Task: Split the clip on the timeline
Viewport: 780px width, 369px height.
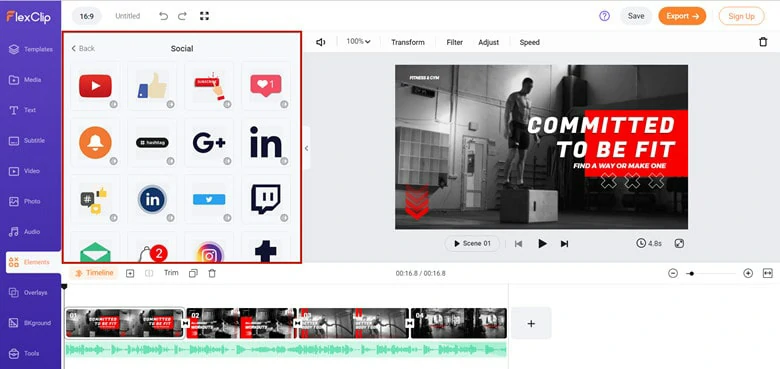Action: pyautogui.click(x=149, y=273)
